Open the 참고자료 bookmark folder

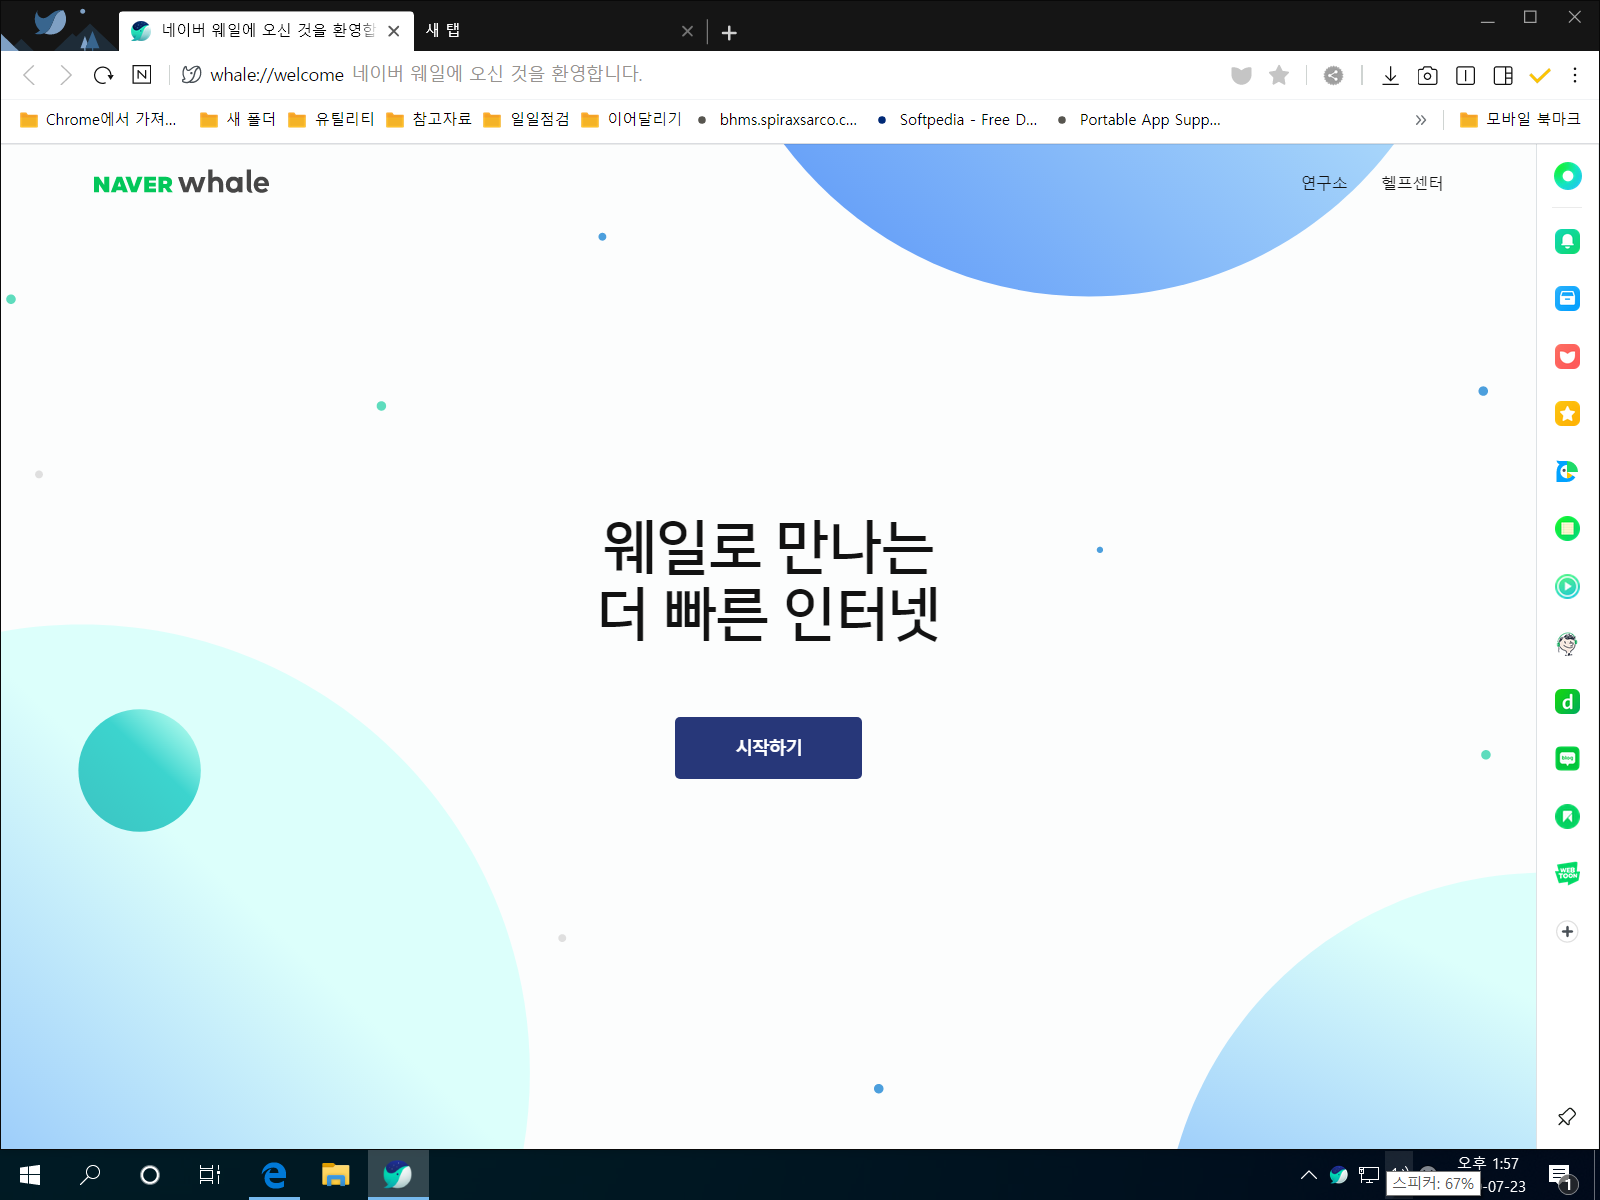click(x=429, y=120)
